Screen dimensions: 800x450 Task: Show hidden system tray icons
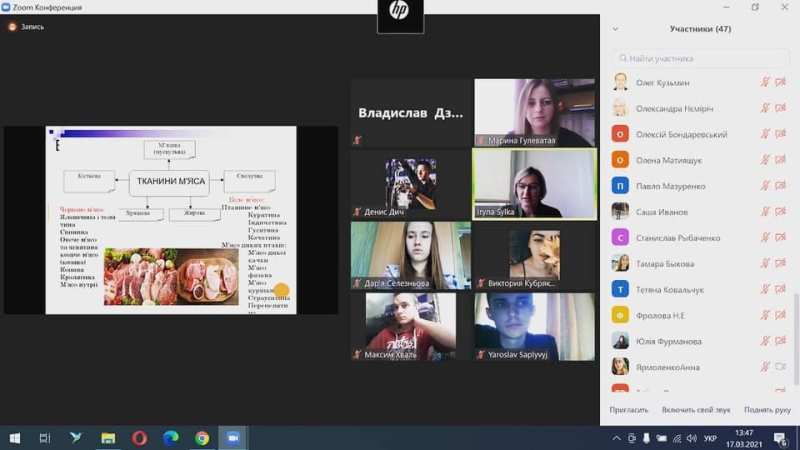[x=616, y=438]
